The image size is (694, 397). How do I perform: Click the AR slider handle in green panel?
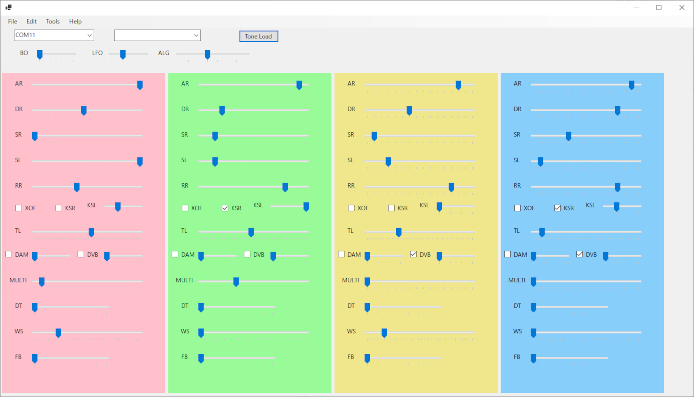click(x=299, y=85)
